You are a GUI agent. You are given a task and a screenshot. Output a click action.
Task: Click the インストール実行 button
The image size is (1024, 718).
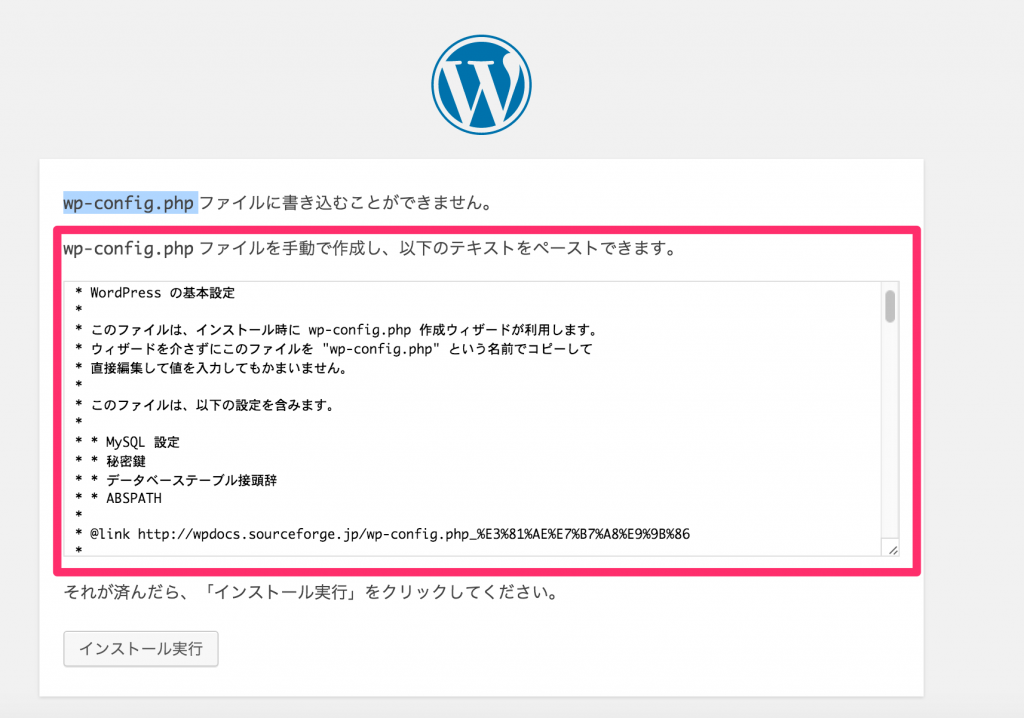[x=141, y=648]
